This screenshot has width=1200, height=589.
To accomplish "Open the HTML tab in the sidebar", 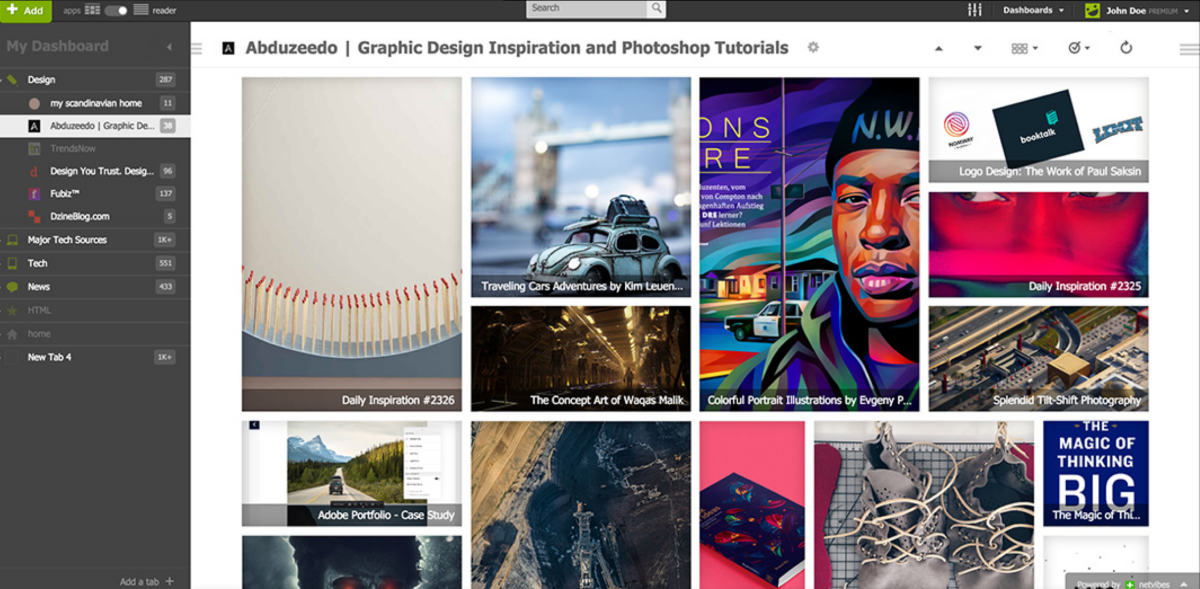I will 95,310.
